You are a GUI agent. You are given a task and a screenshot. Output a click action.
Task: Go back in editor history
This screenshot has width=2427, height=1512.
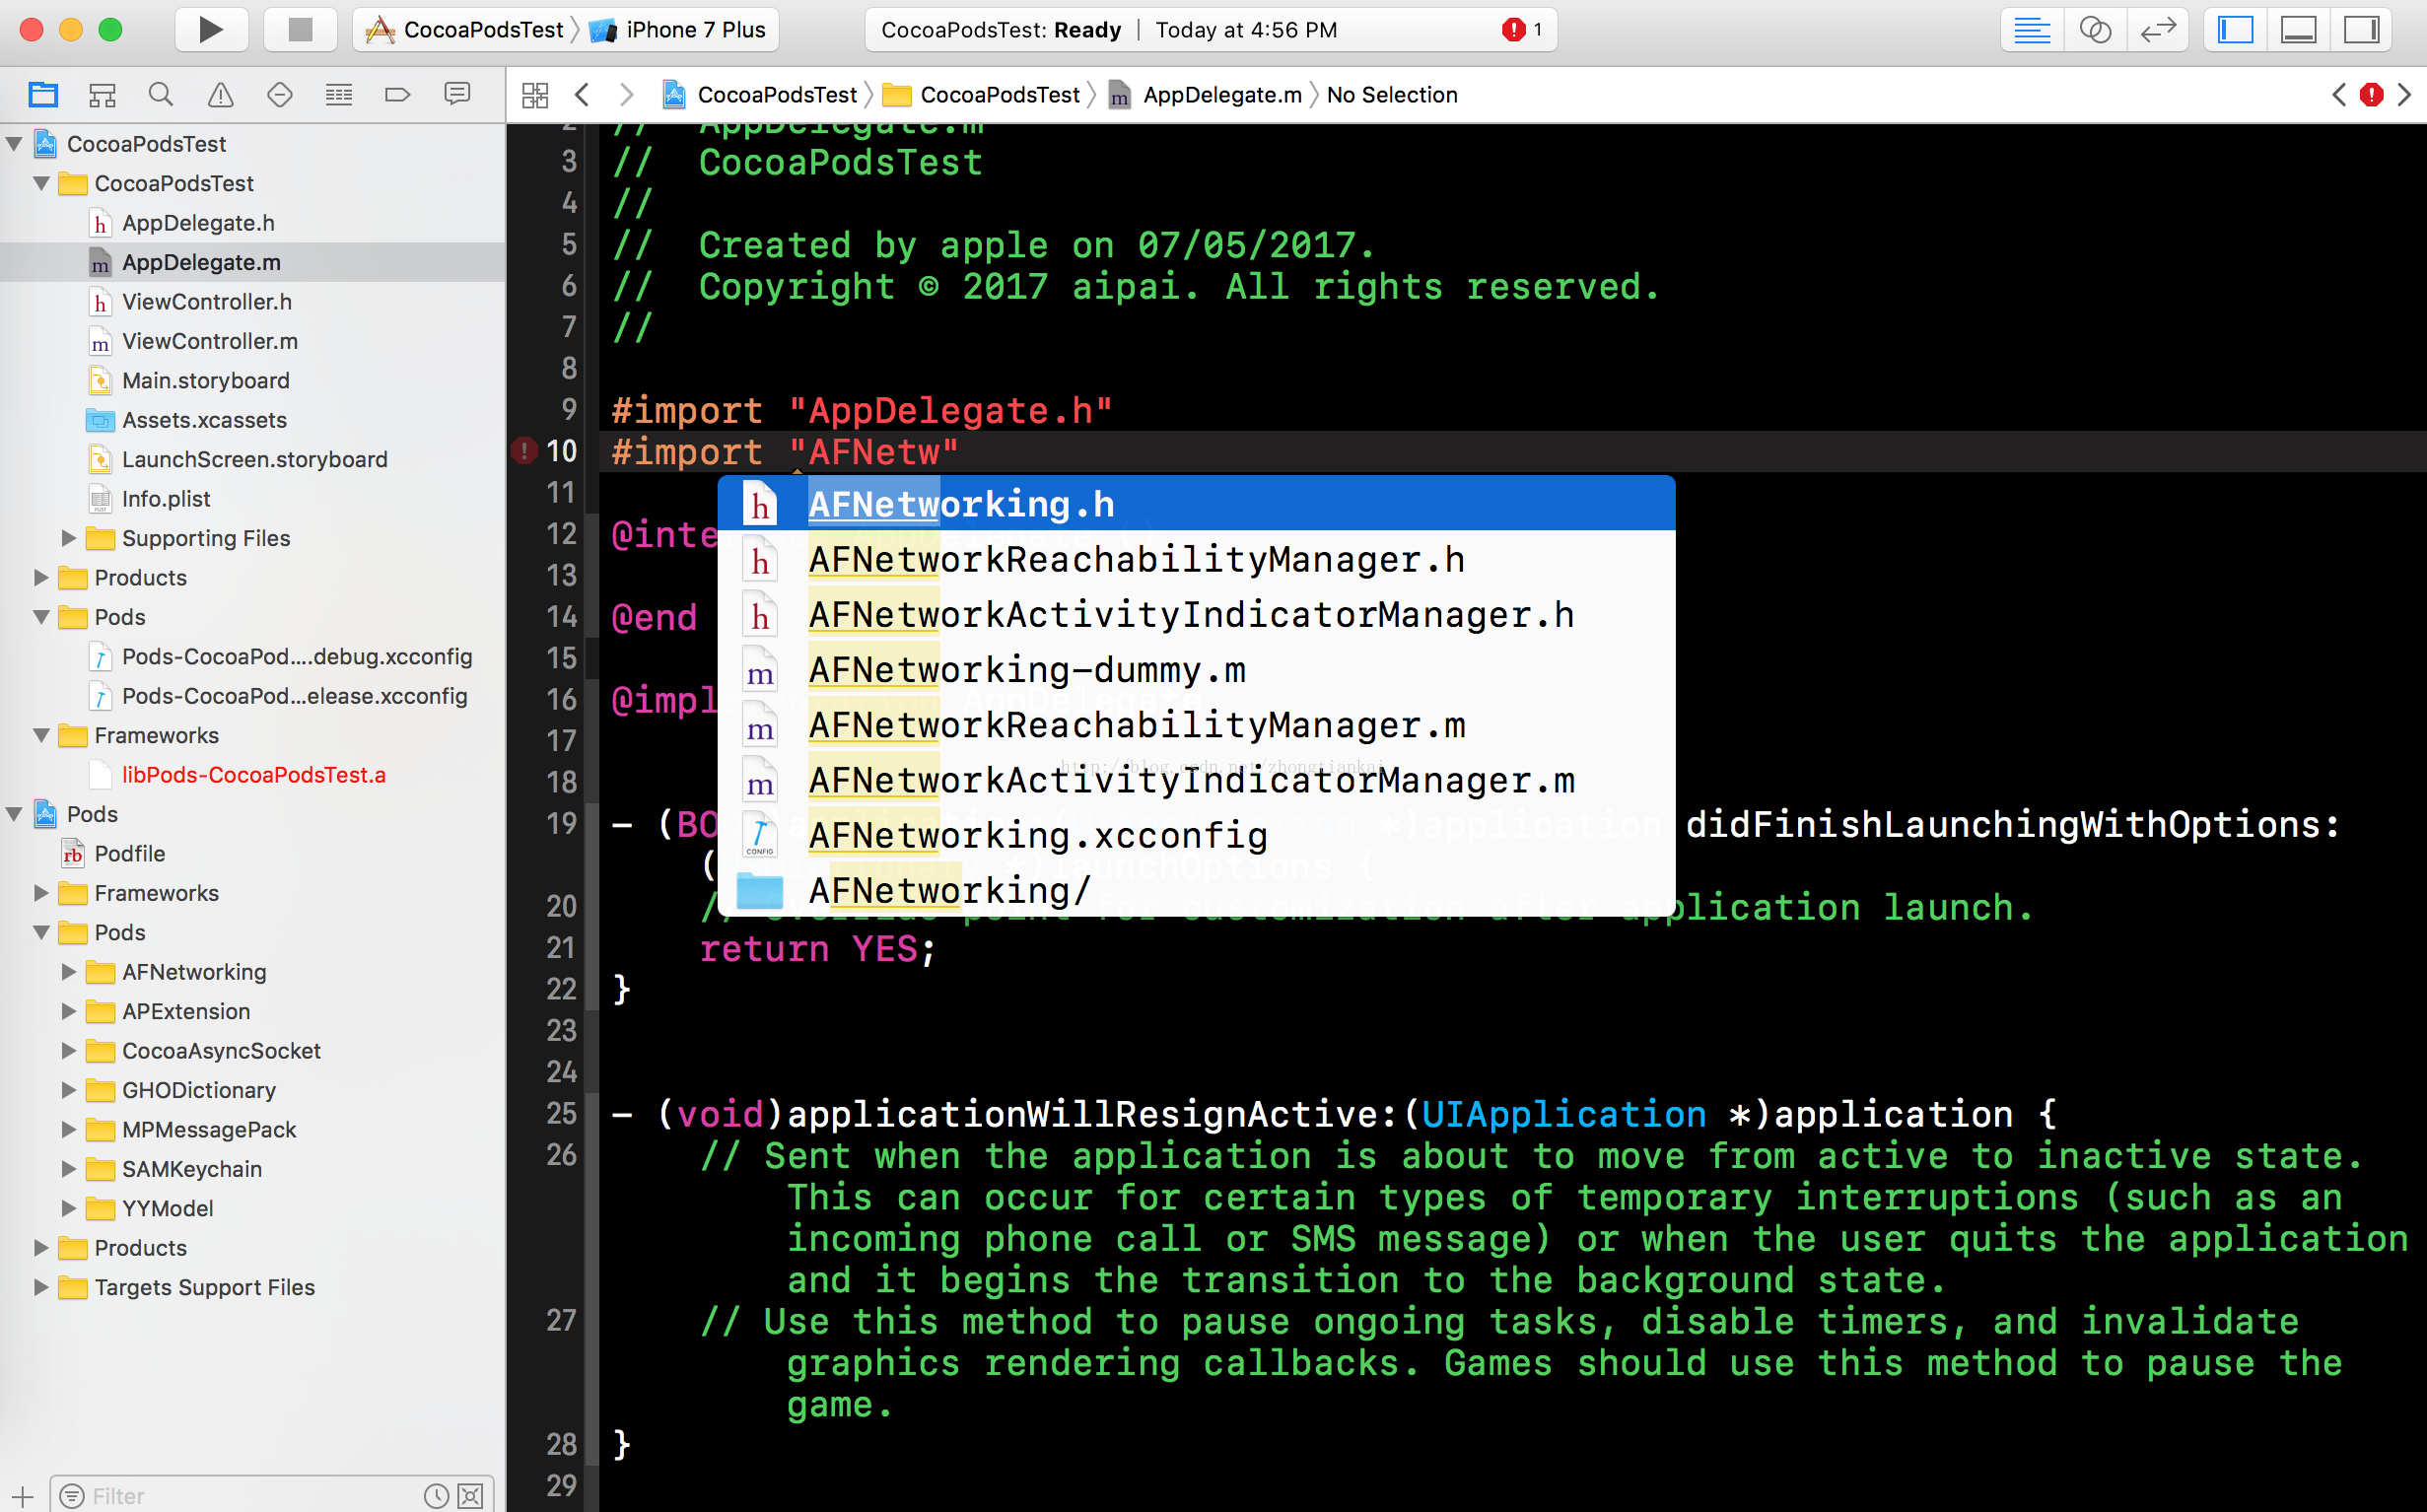[582, 95]
